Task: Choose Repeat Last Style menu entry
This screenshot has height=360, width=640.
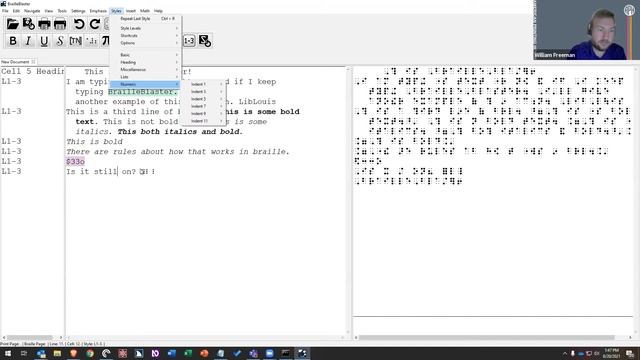Action: (146, 19)
